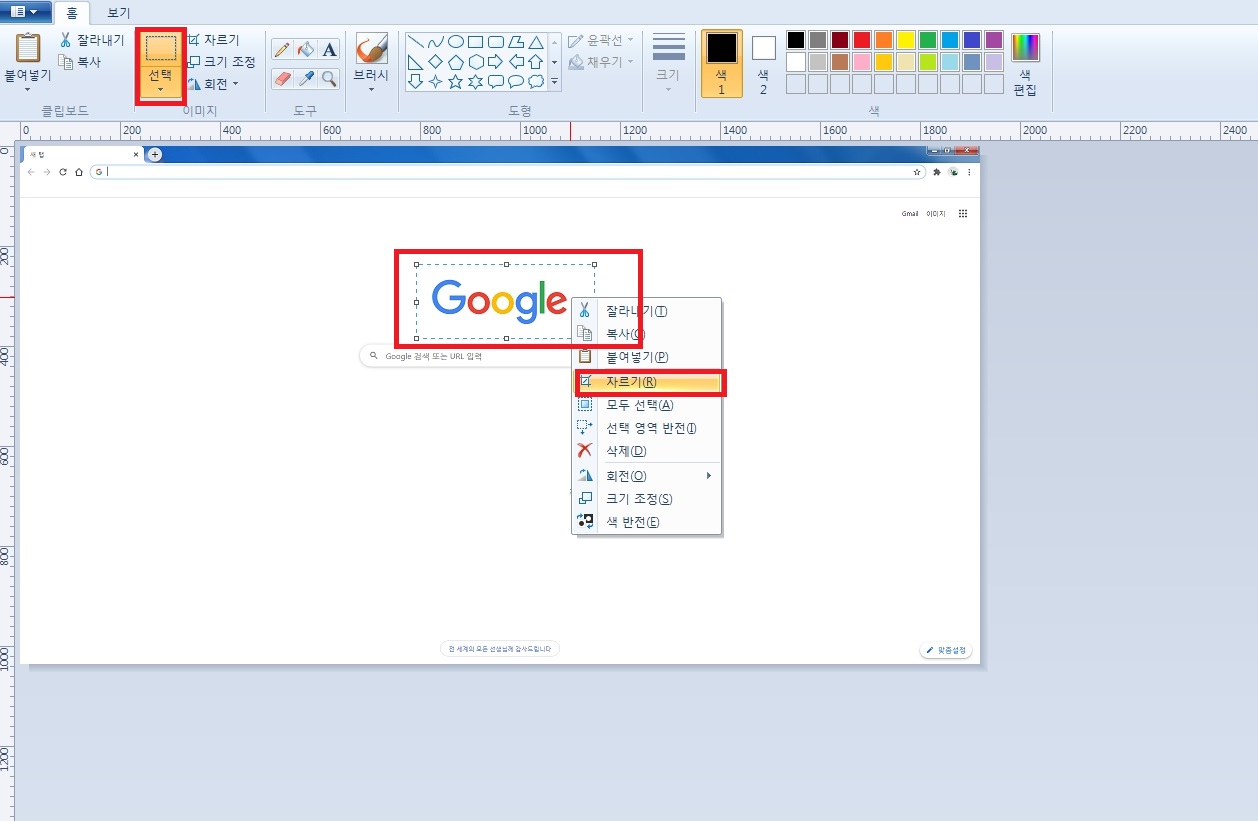The width and height of the screenshot is (1258, 821).
Task: Pick the Five-point star shape
Action: [x=455, y=81]
